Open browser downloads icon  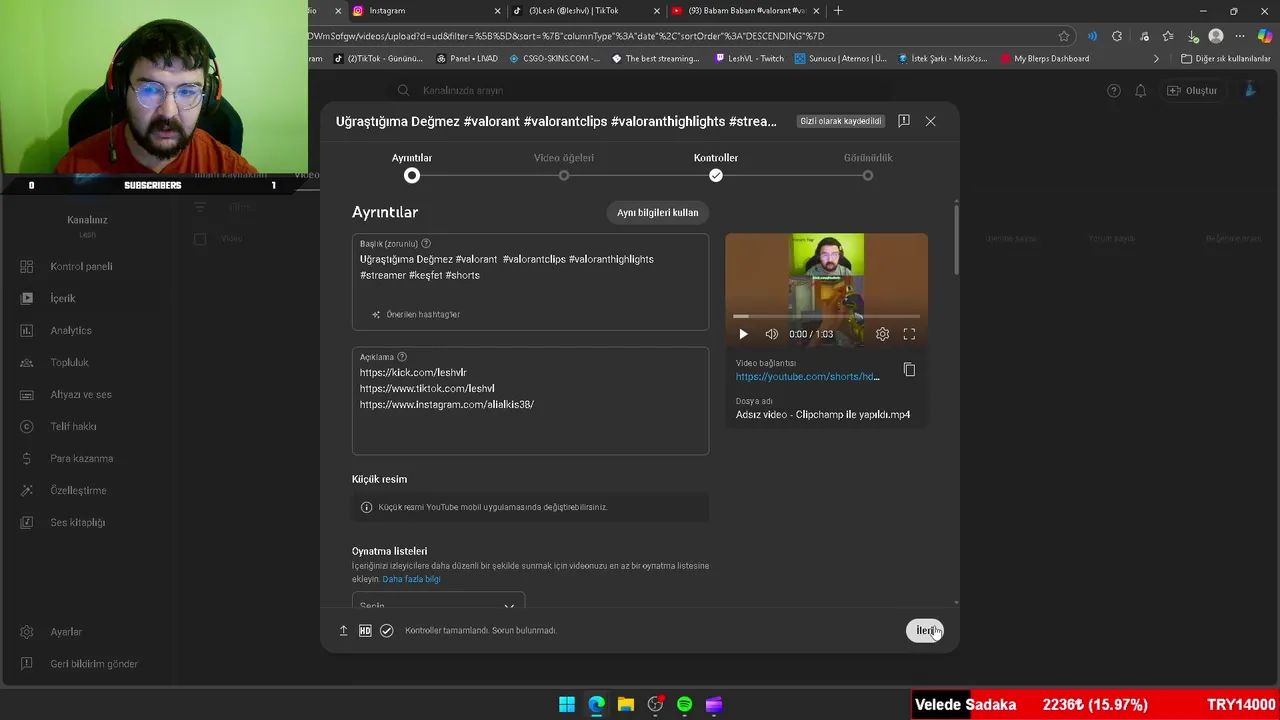[1193, 36]
